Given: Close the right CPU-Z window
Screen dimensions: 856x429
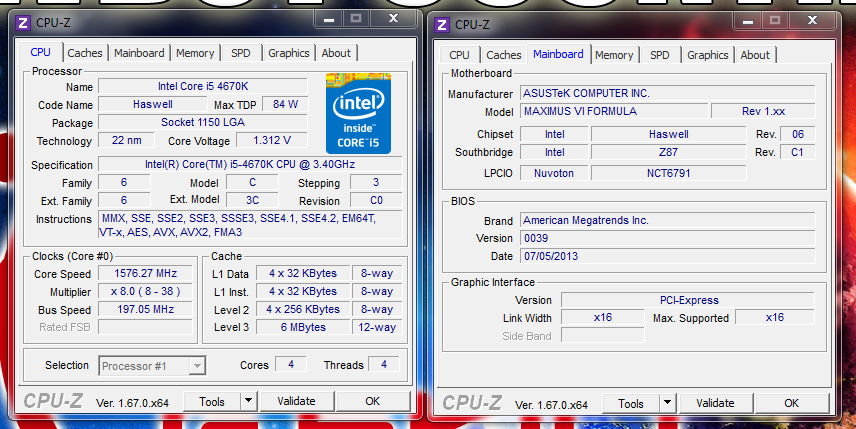Looking at the screenshot, I should [812, 21].
